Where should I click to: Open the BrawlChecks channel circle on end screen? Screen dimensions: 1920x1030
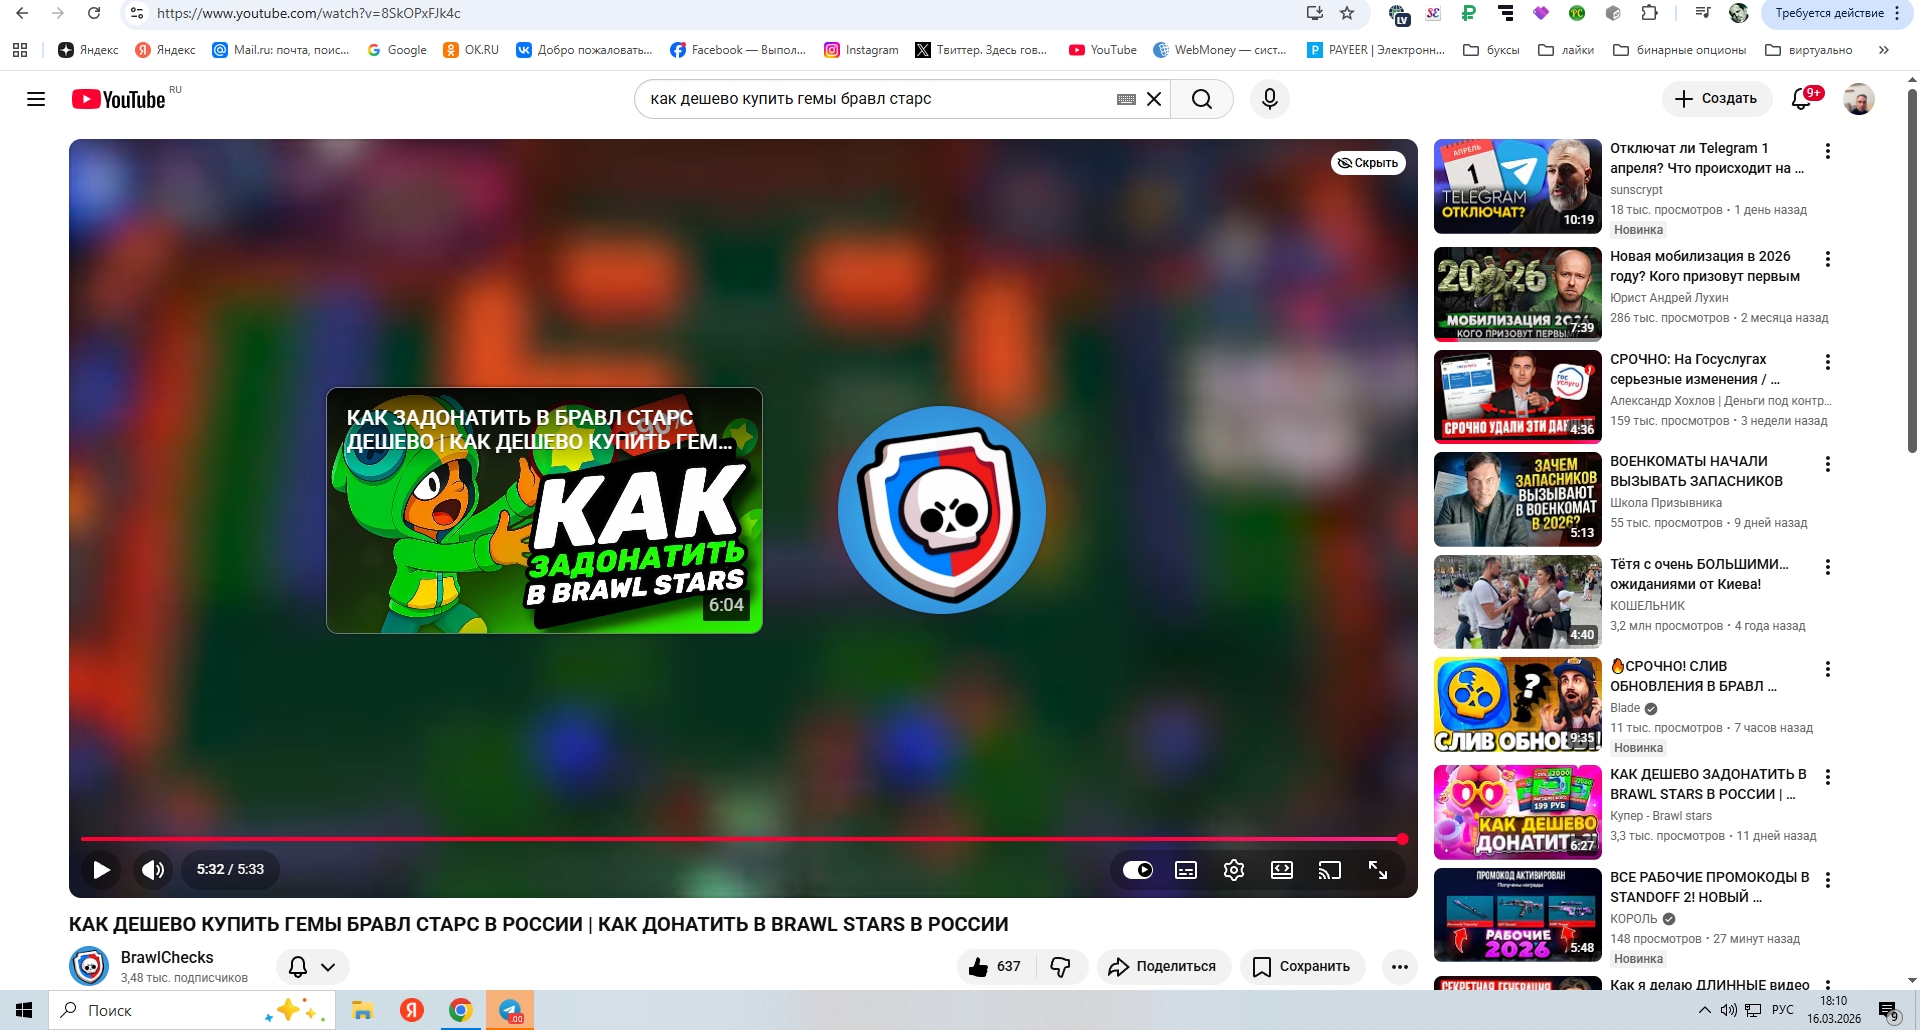(x=942, y=510)
